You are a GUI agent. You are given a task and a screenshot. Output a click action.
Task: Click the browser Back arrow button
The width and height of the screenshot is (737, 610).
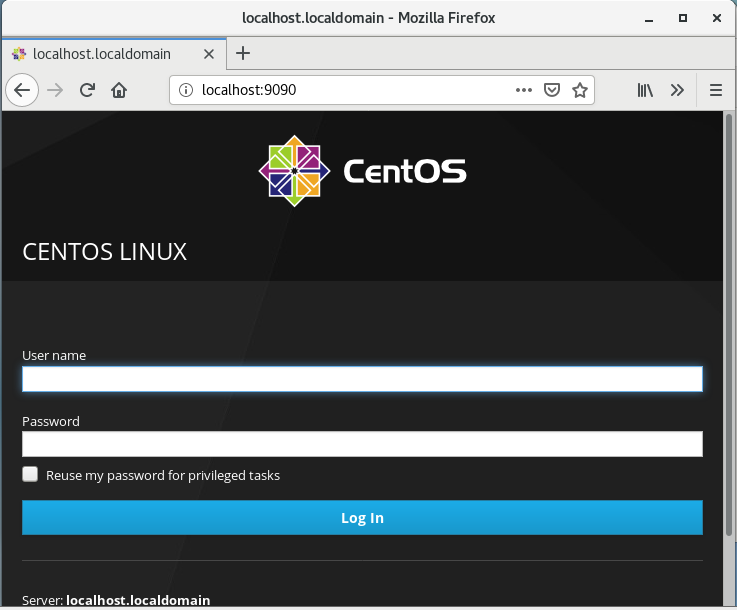coord(22,90)
